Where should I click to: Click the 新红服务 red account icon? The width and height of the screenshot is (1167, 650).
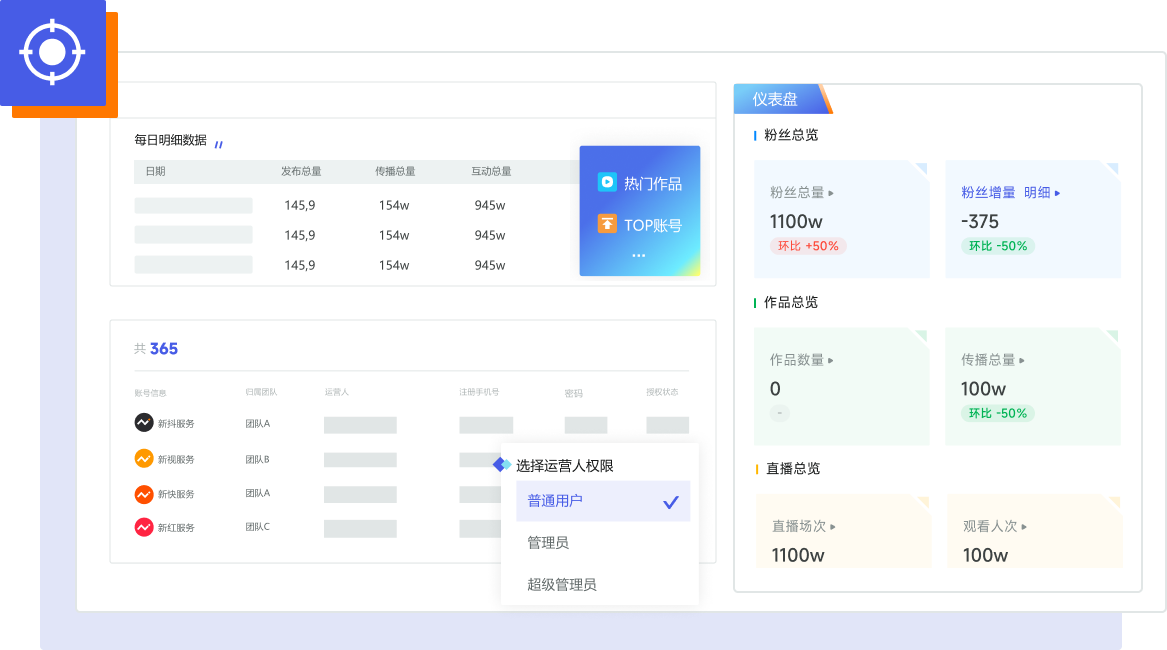pos(144,527)
